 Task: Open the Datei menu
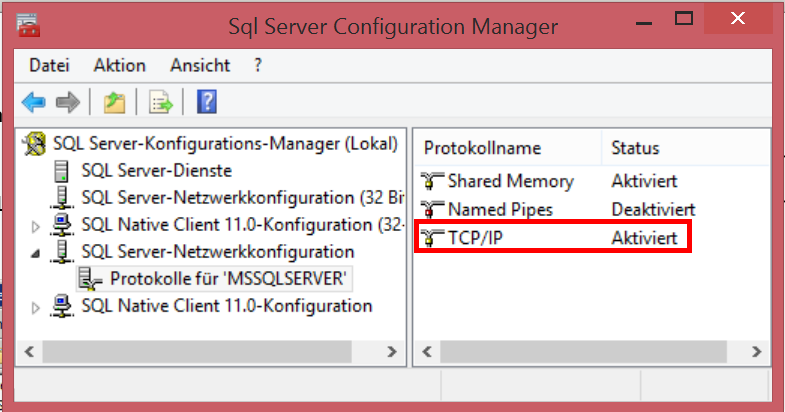point(49,65)
